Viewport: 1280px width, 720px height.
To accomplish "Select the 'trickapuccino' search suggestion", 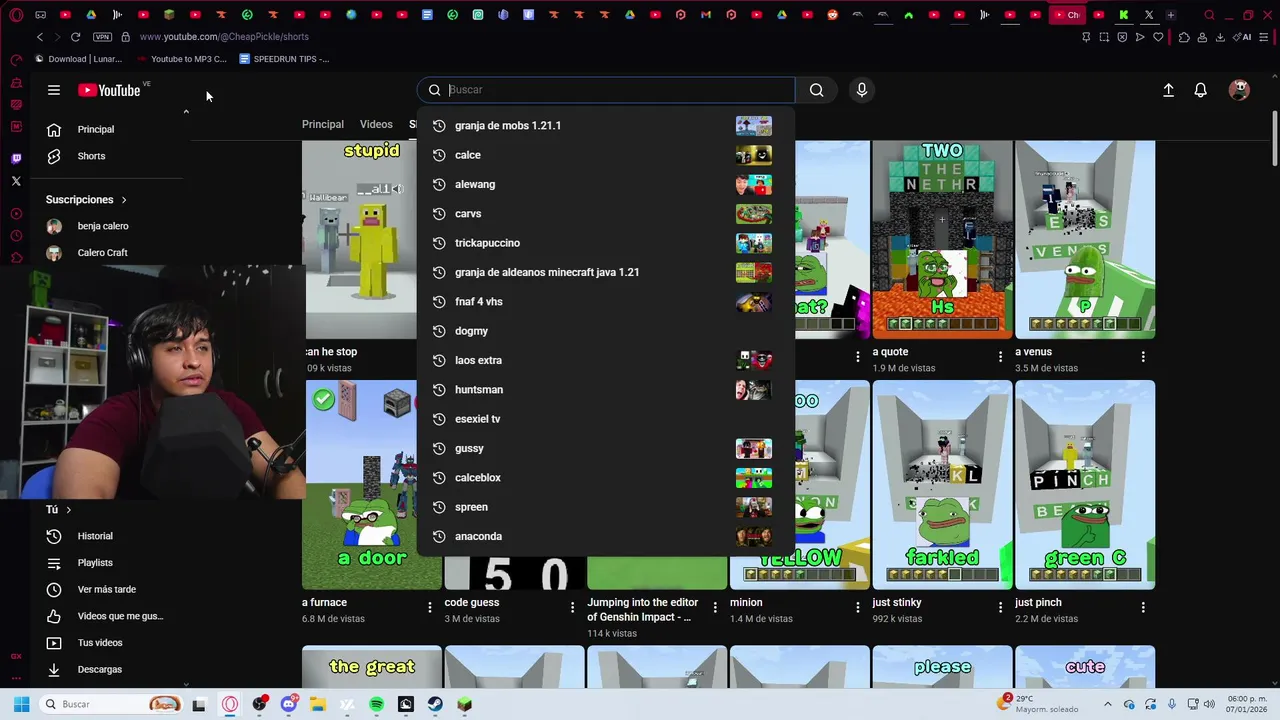I will click(606, 243).
